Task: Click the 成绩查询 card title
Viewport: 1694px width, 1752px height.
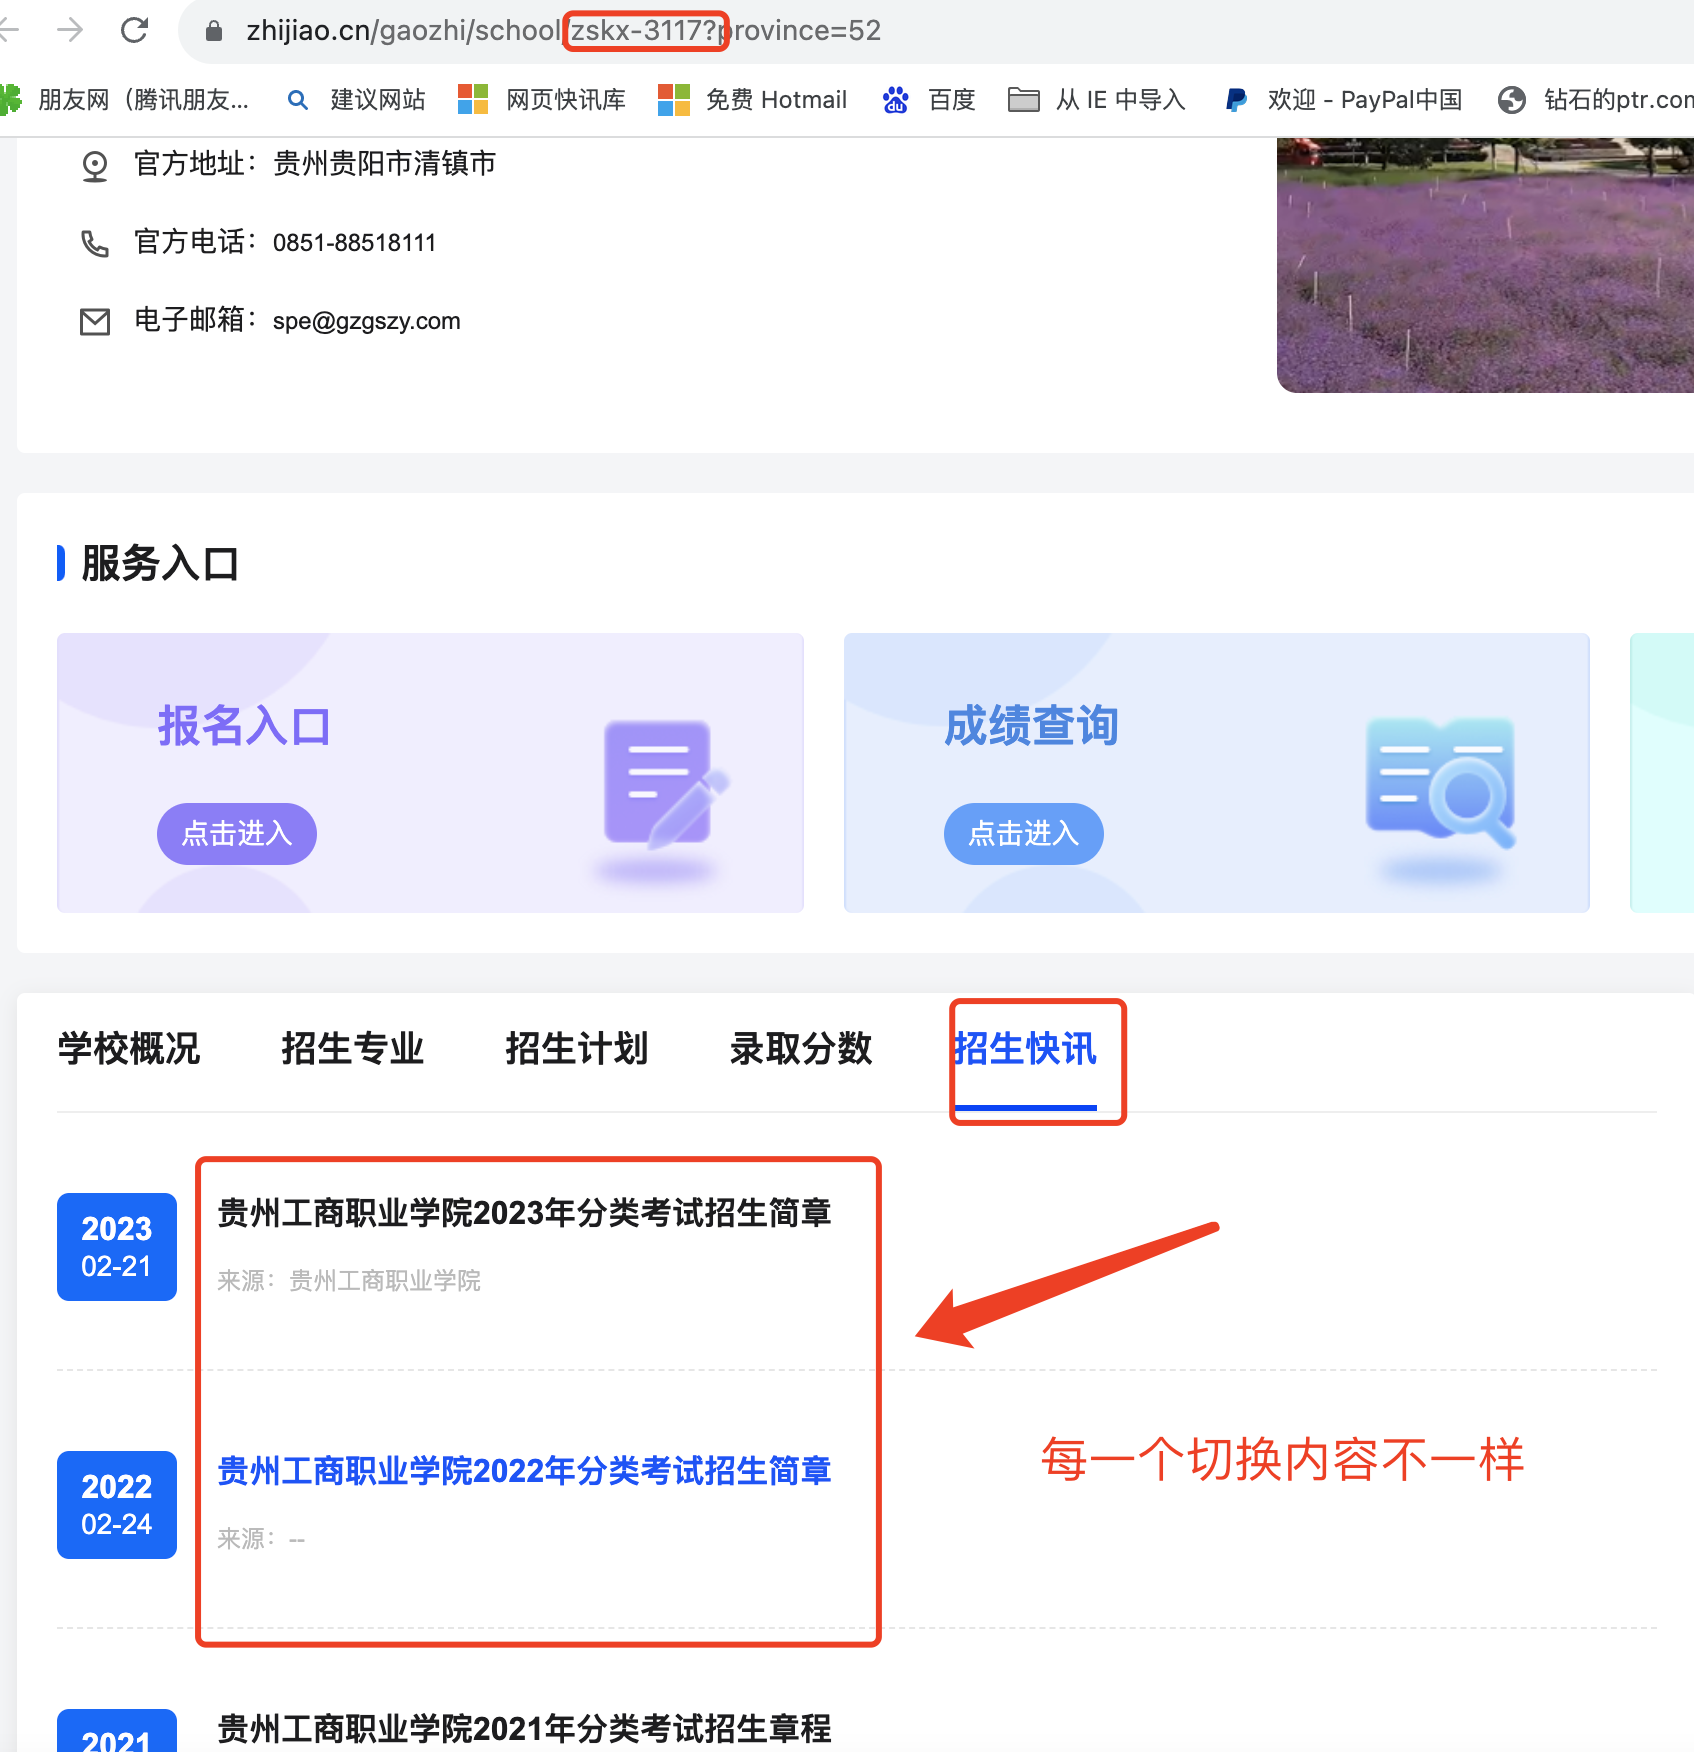Action: pos(1032,726)
